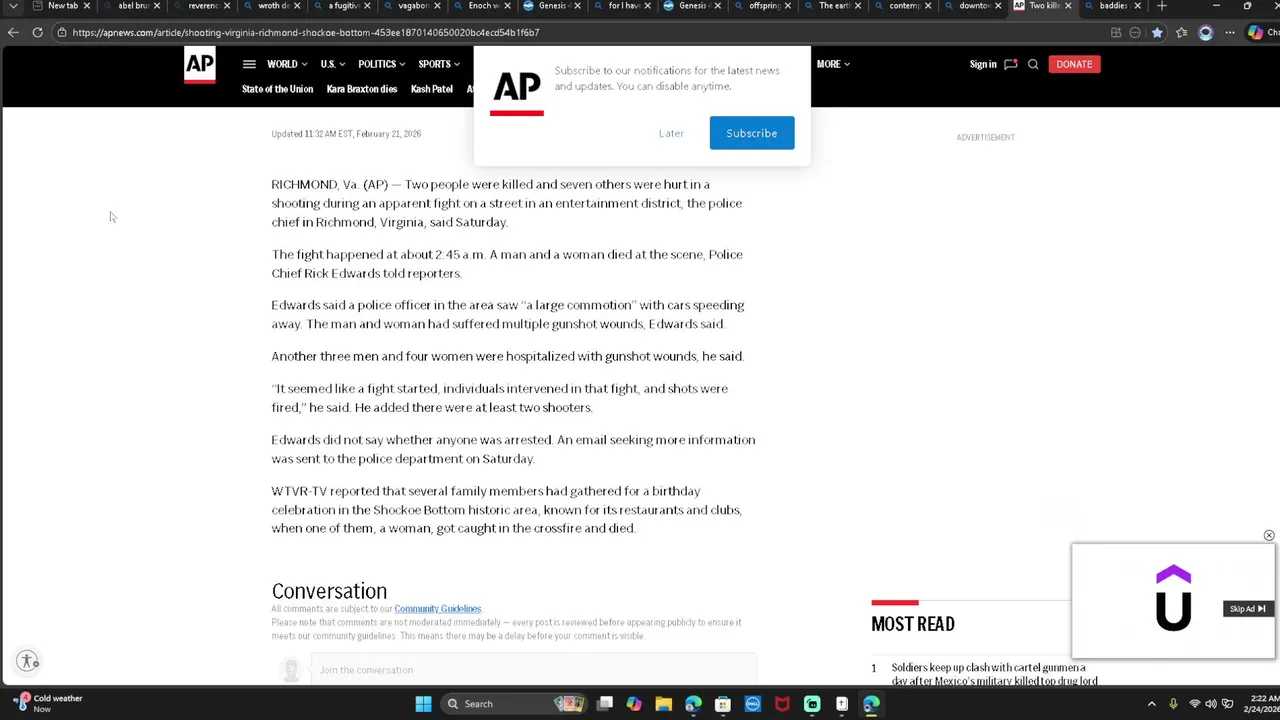Expand the WORLD menu
This screenshot has height=720, width=1280.
[x=287, y=64]
